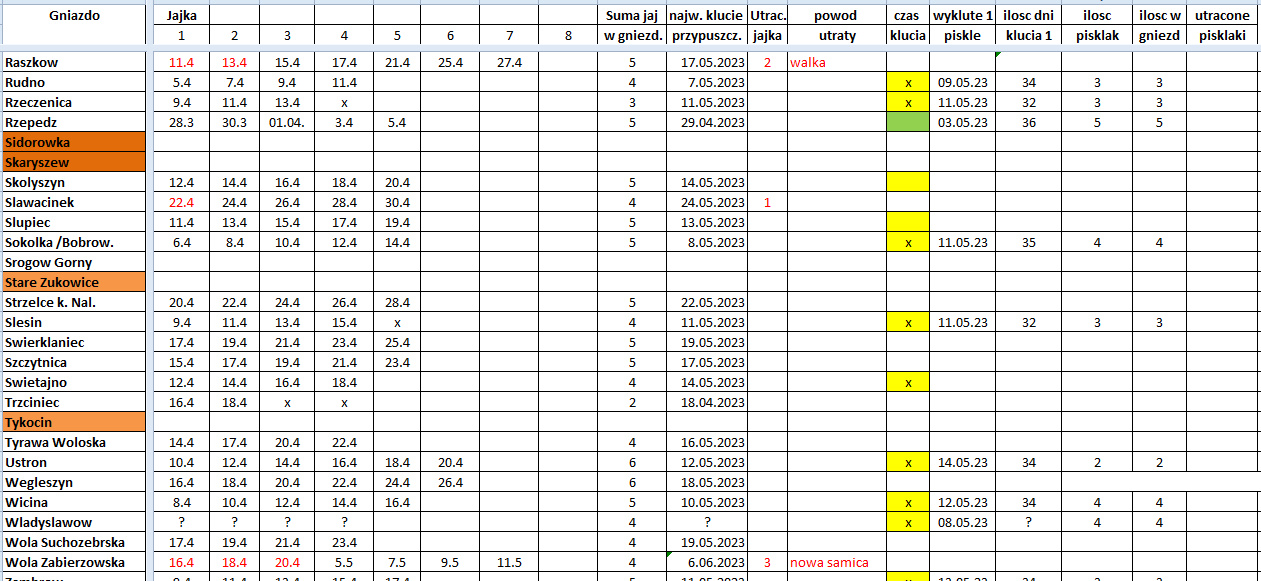Screen dimensions: 1261x581
Task: Click the green cell in Rzepedz row
Action: 908,122
